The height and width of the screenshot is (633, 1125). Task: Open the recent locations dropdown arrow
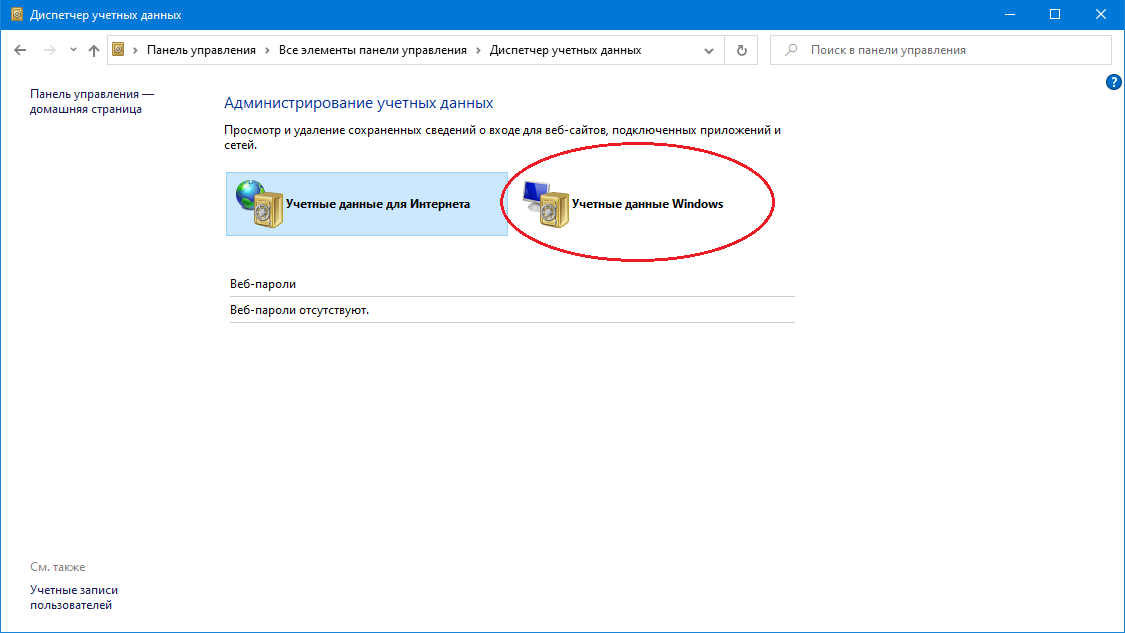coord(73,50)
